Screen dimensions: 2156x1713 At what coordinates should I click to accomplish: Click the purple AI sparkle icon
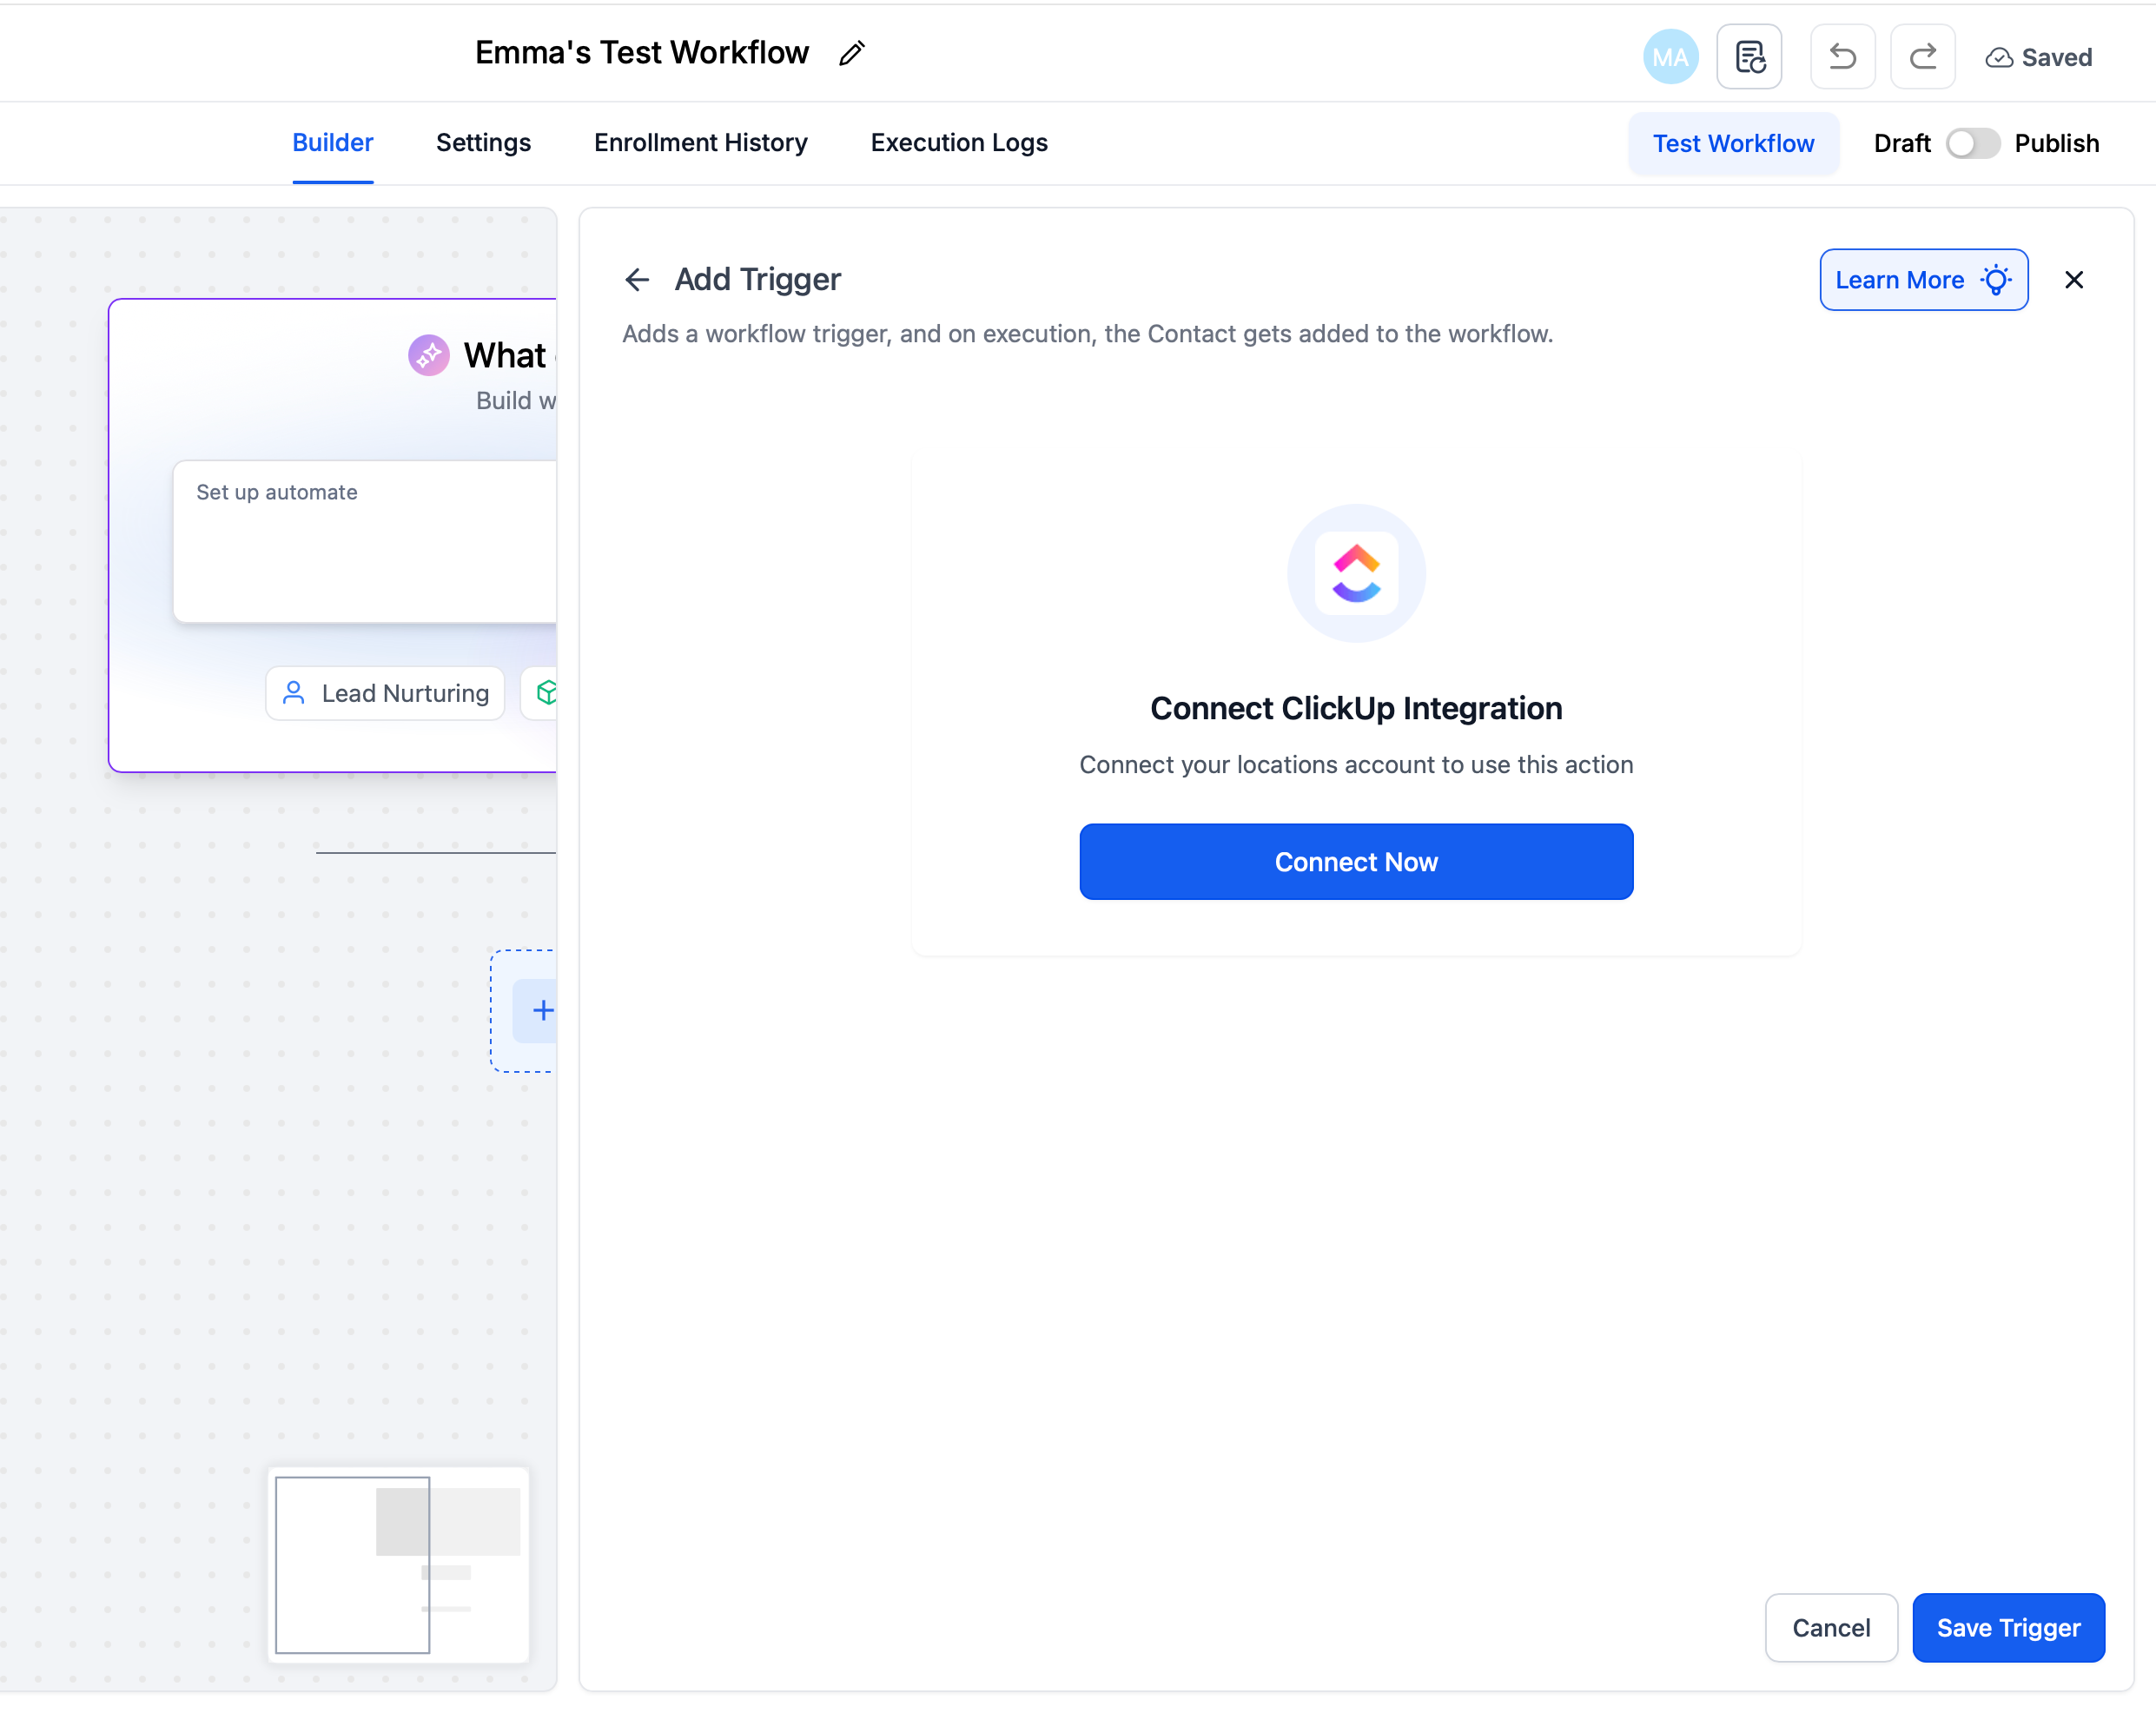tap(428, 355)
